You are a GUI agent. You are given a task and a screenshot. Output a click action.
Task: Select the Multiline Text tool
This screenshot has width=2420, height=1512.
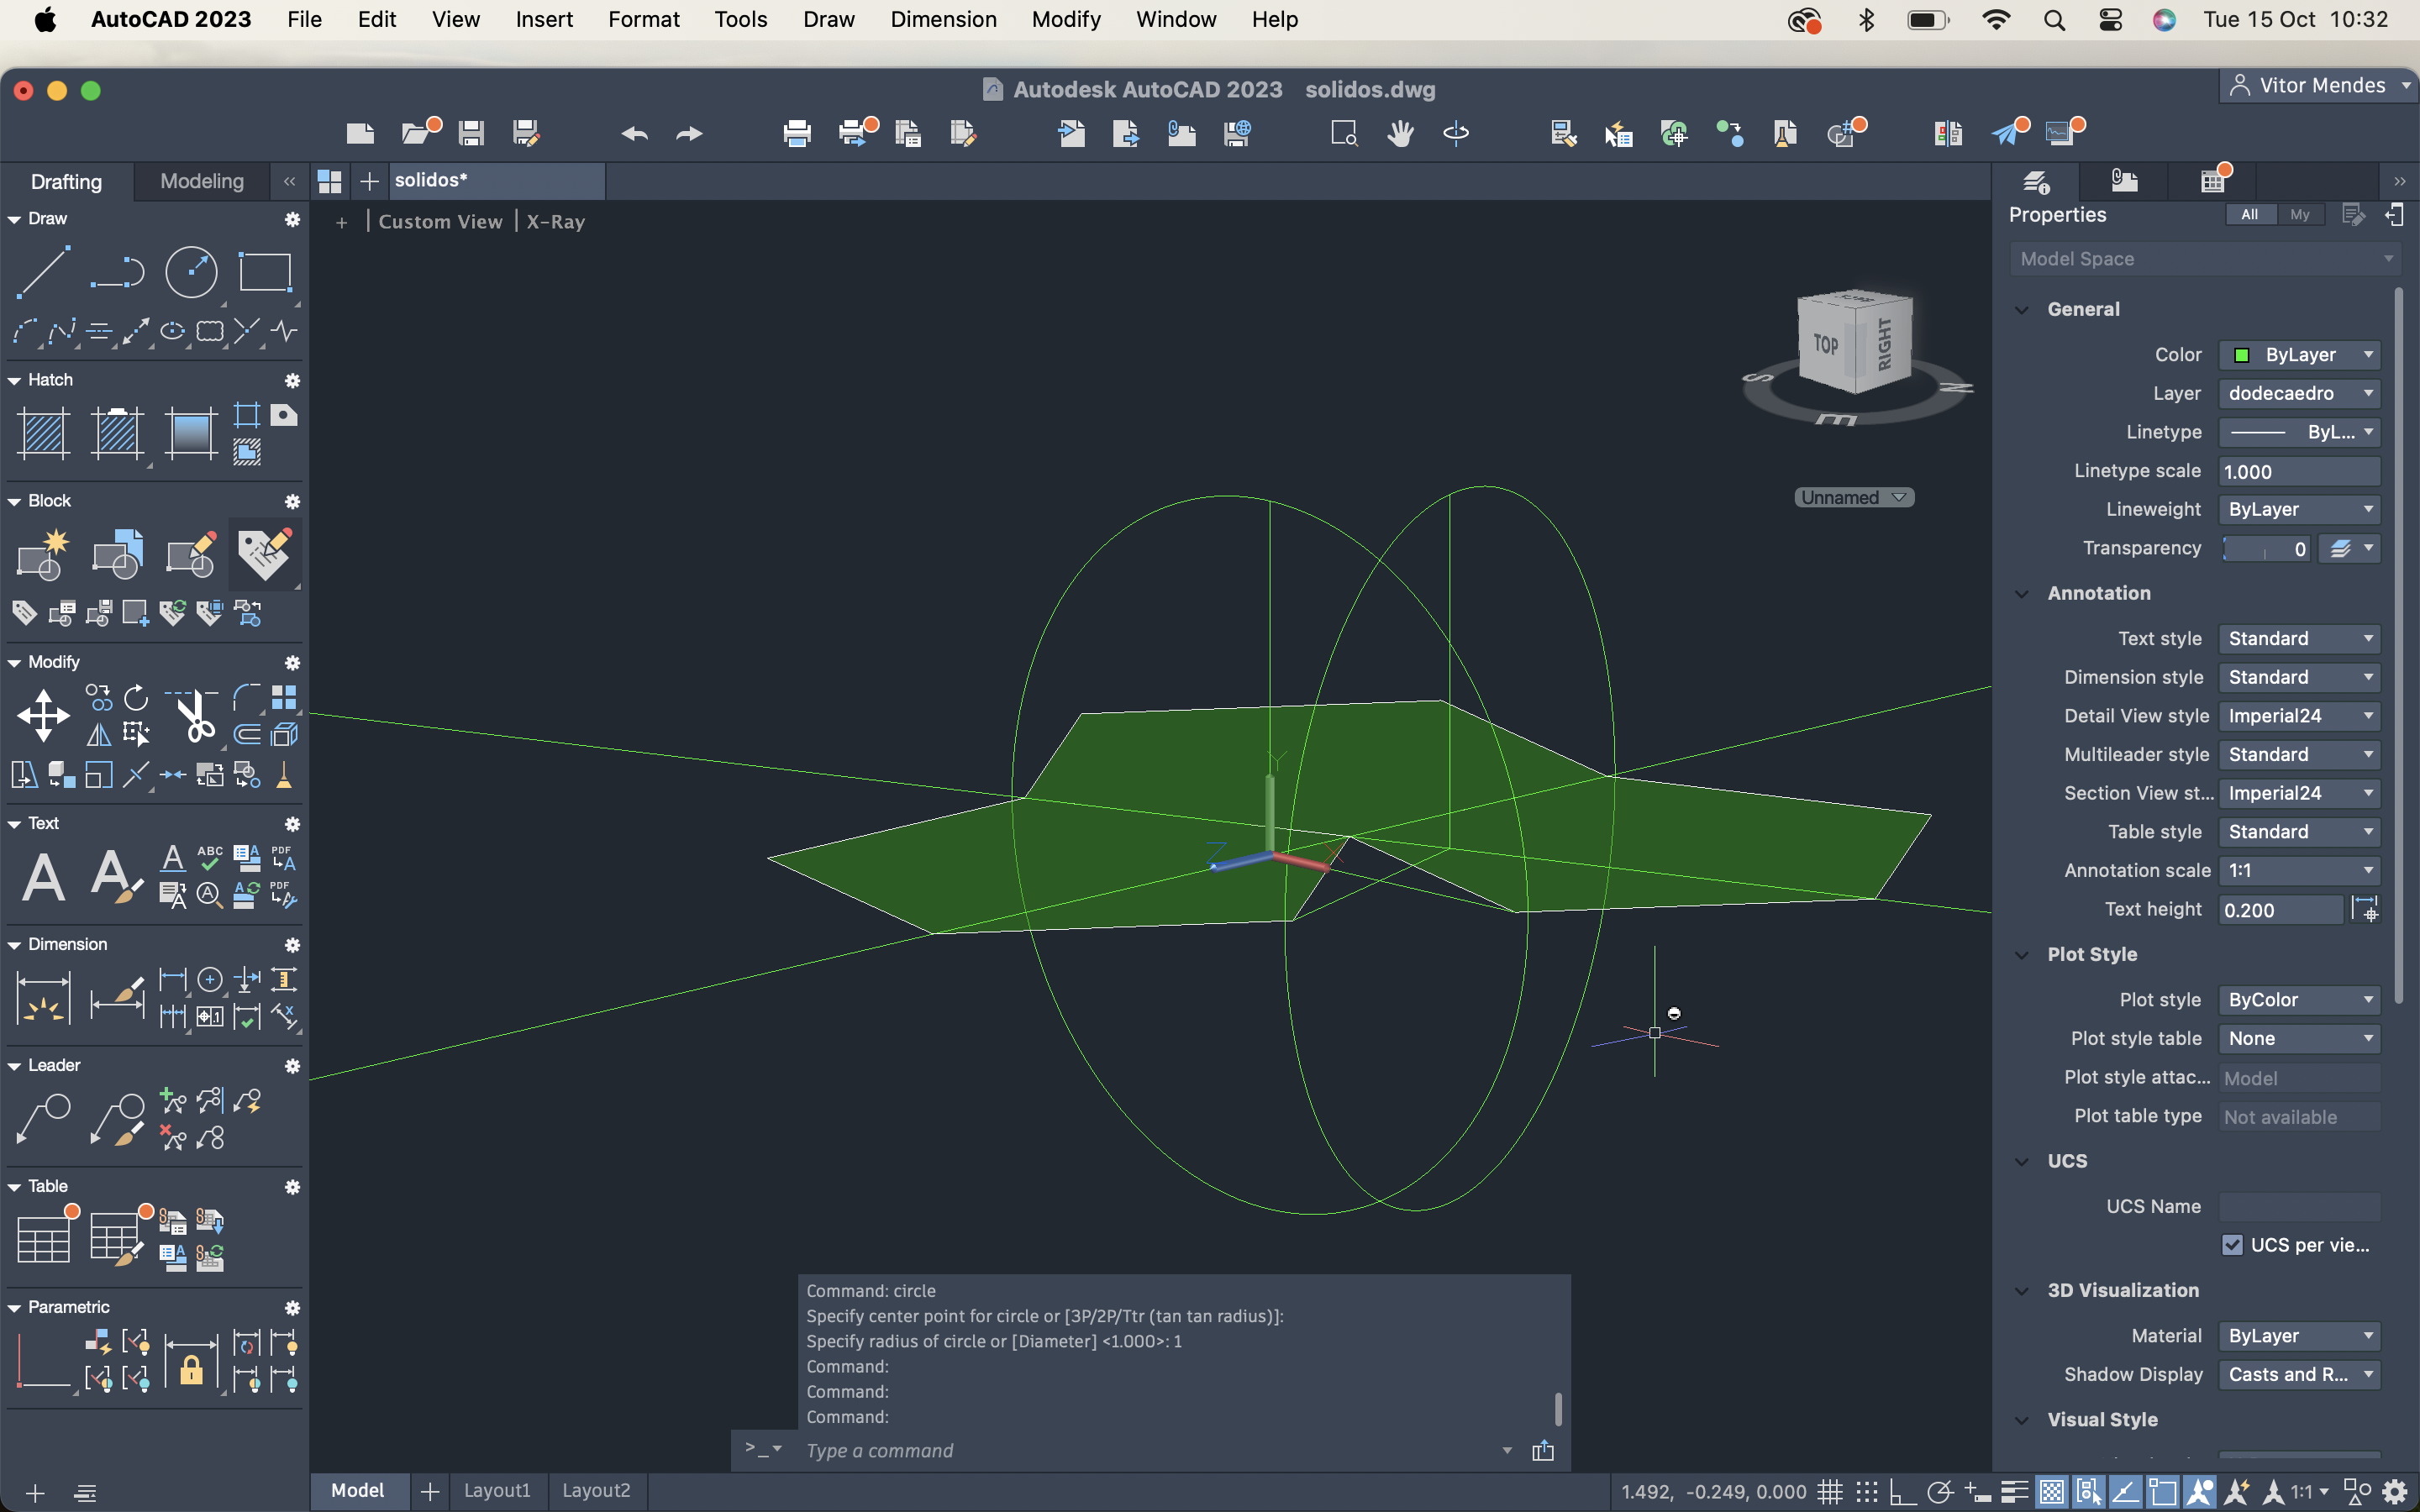tap(43, 877)
